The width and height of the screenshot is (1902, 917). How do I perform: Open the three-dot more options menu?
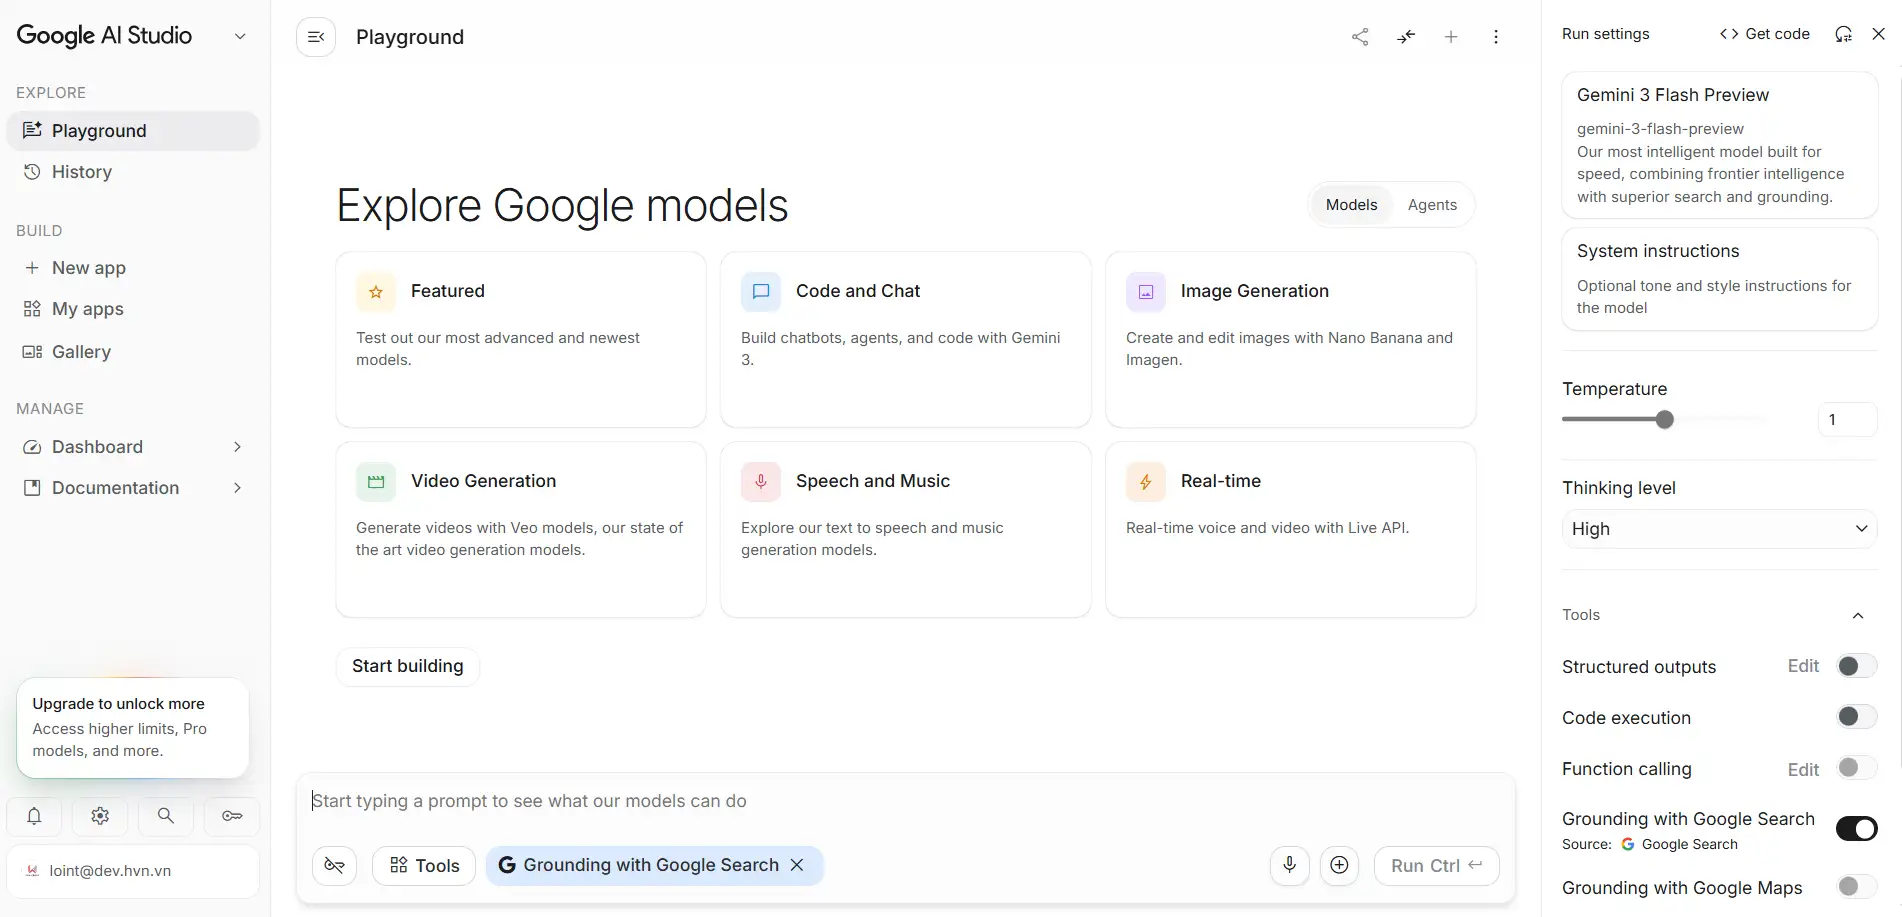tap(1496, 37)
